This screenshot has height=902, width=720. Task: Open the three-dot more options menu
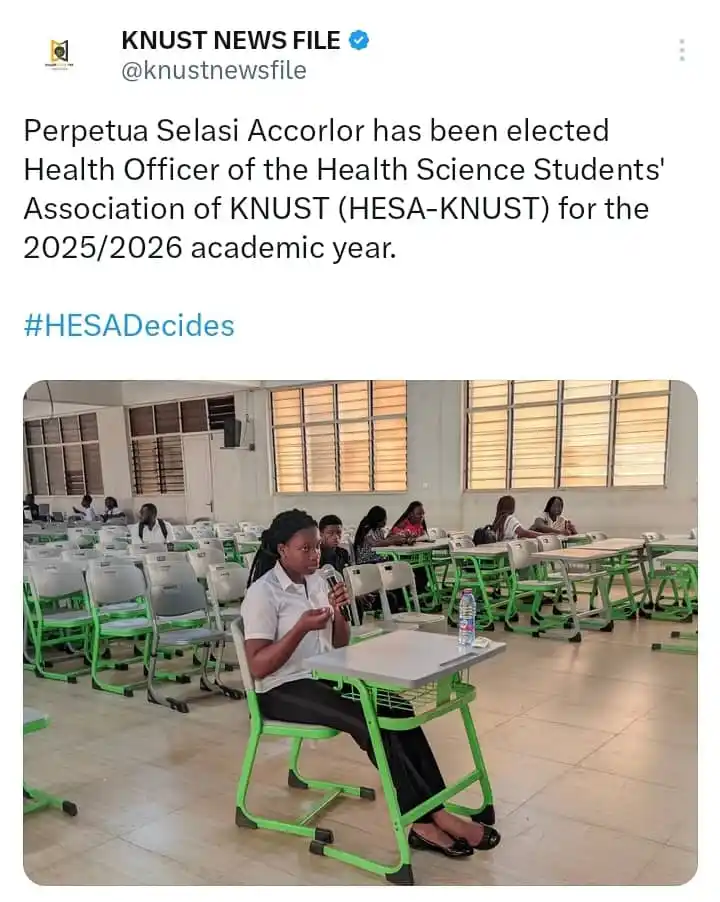pyautogui.click(x=682, y=50)
